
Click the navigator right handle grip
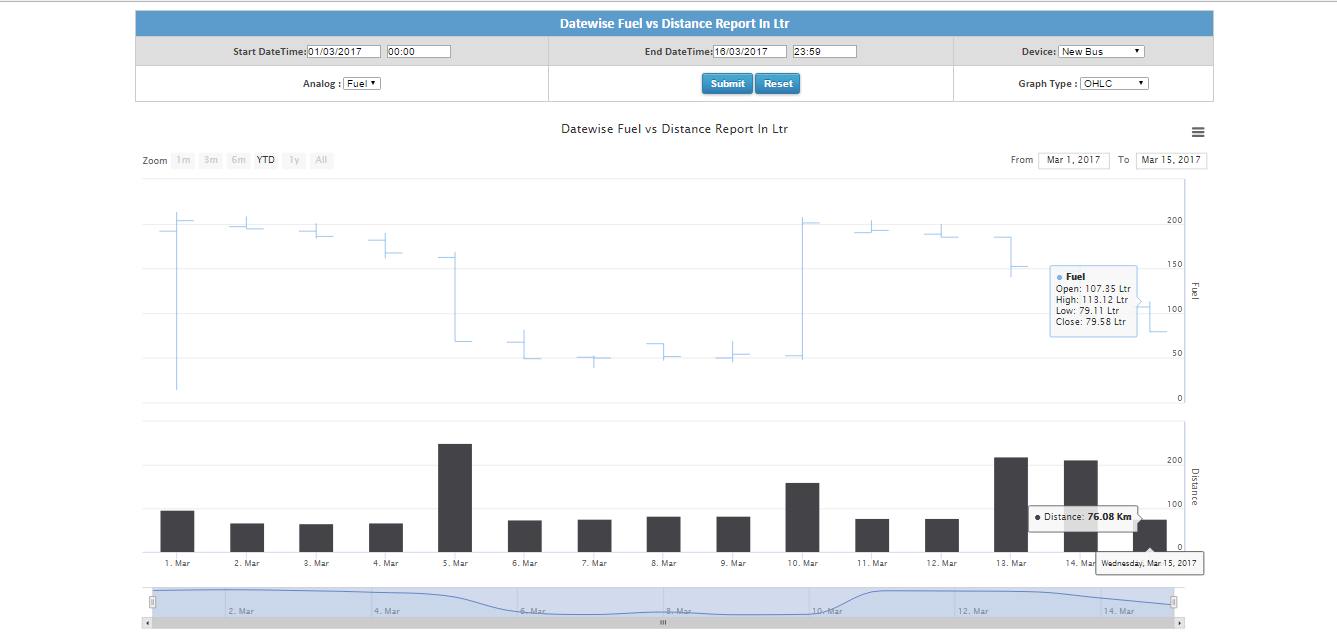1174,602
